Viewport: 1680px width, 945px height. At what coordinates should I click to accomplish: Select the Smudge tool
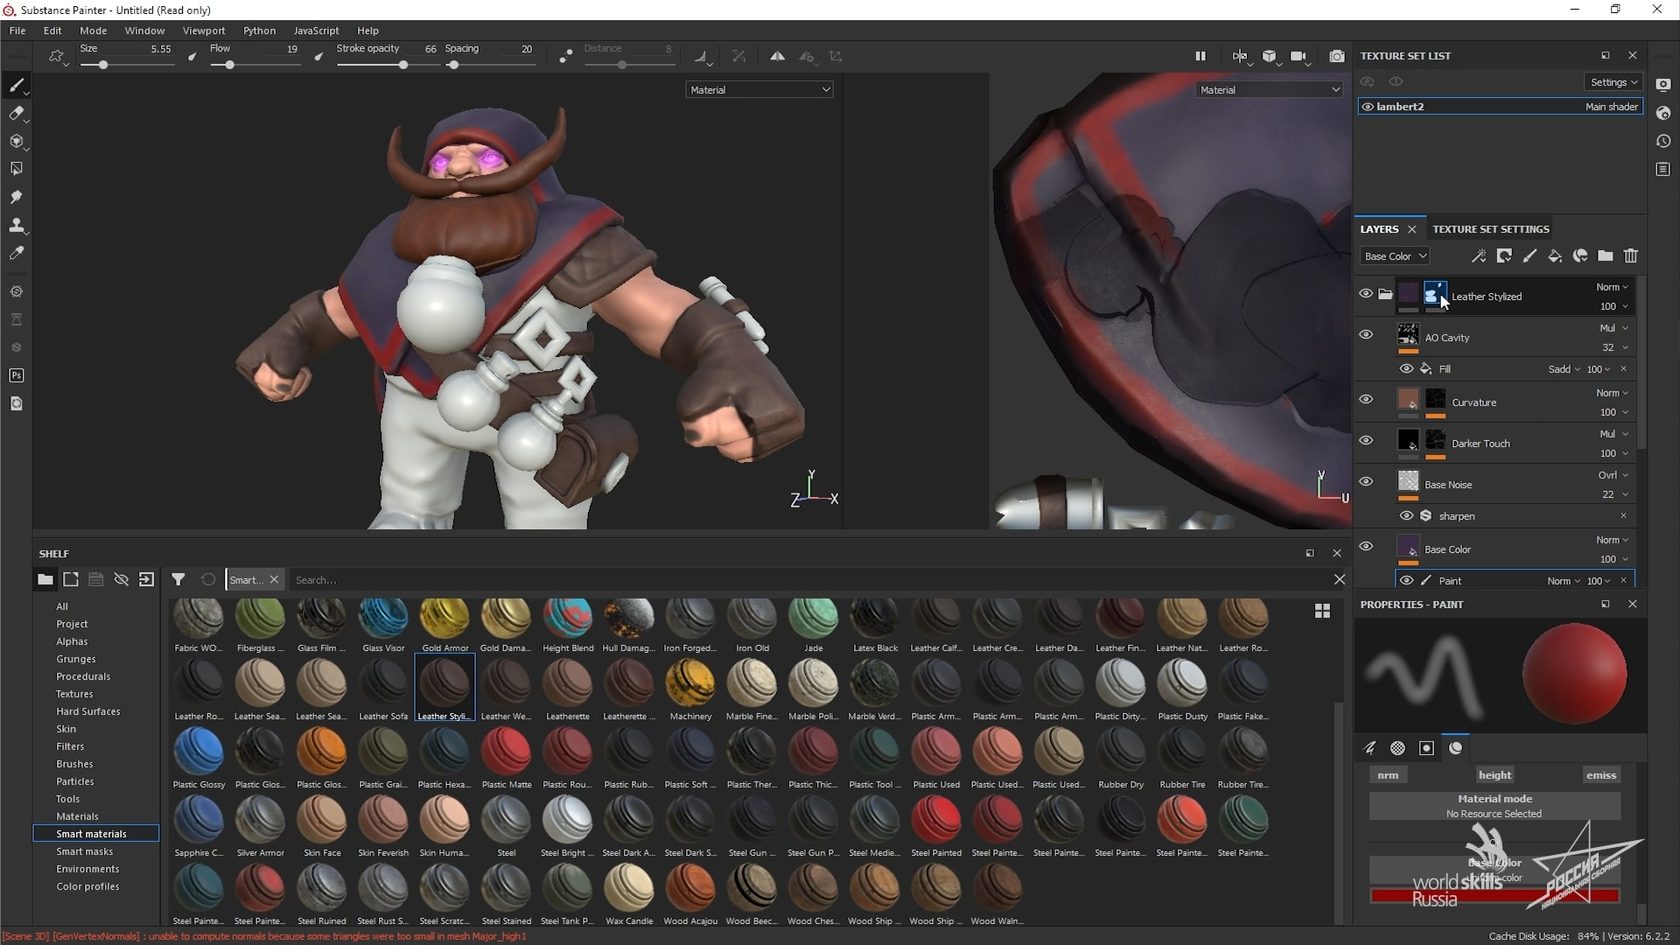[x=16, y=197]
